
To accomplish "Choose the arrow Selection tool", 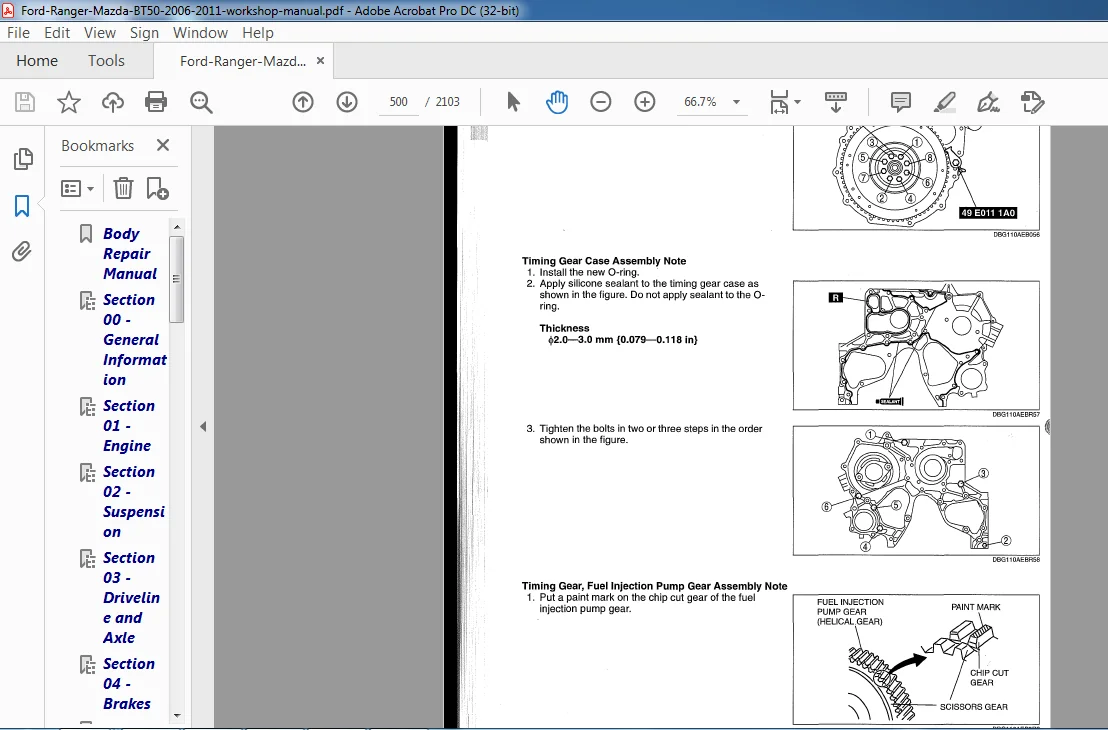I will click(514, 102).
